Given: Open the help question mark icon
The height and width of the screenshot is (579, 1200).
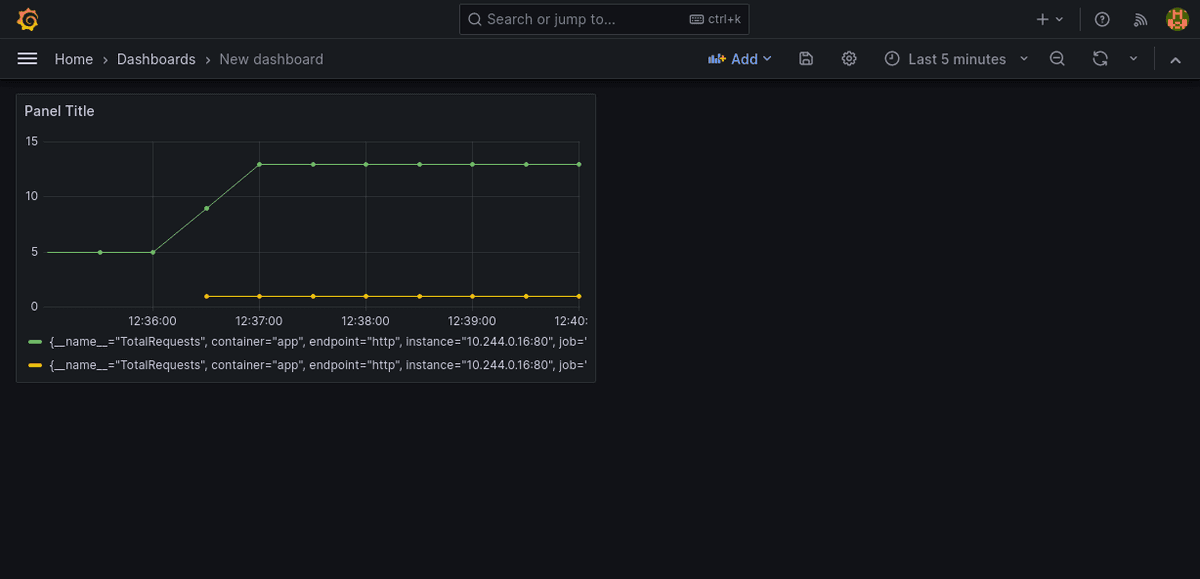Looking at the screenshot, I should point(1102,19).
